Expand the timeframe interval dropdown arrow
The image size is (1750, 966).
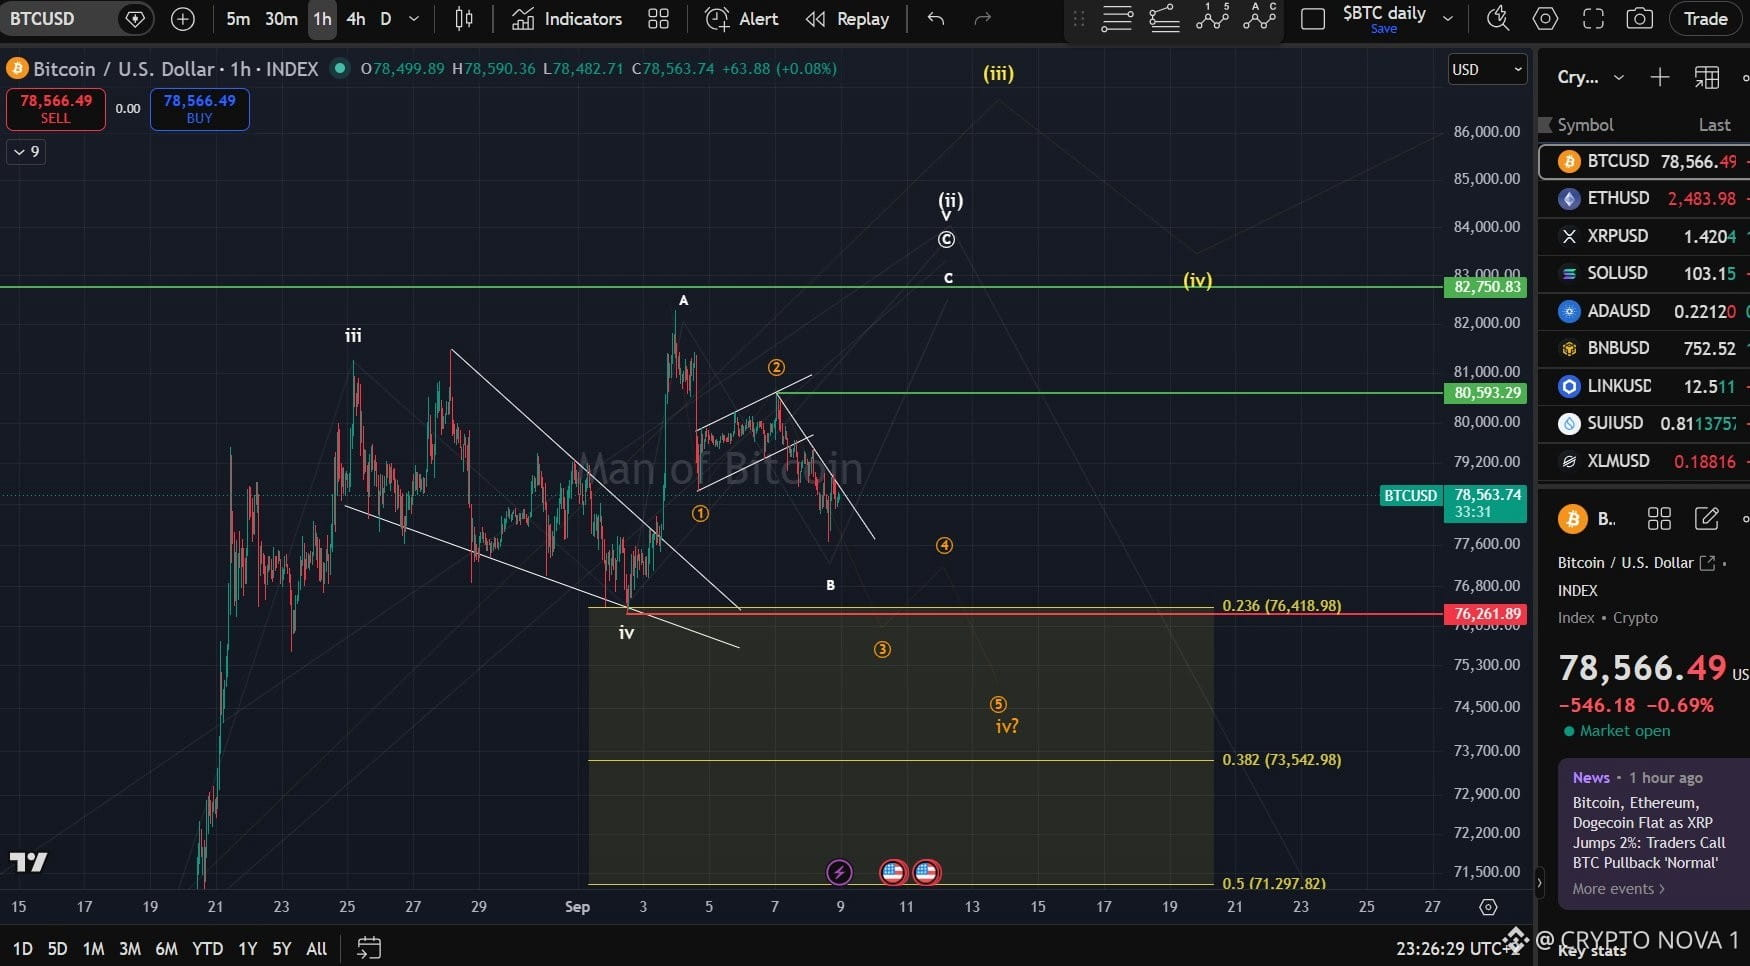[x=414, y=19]
